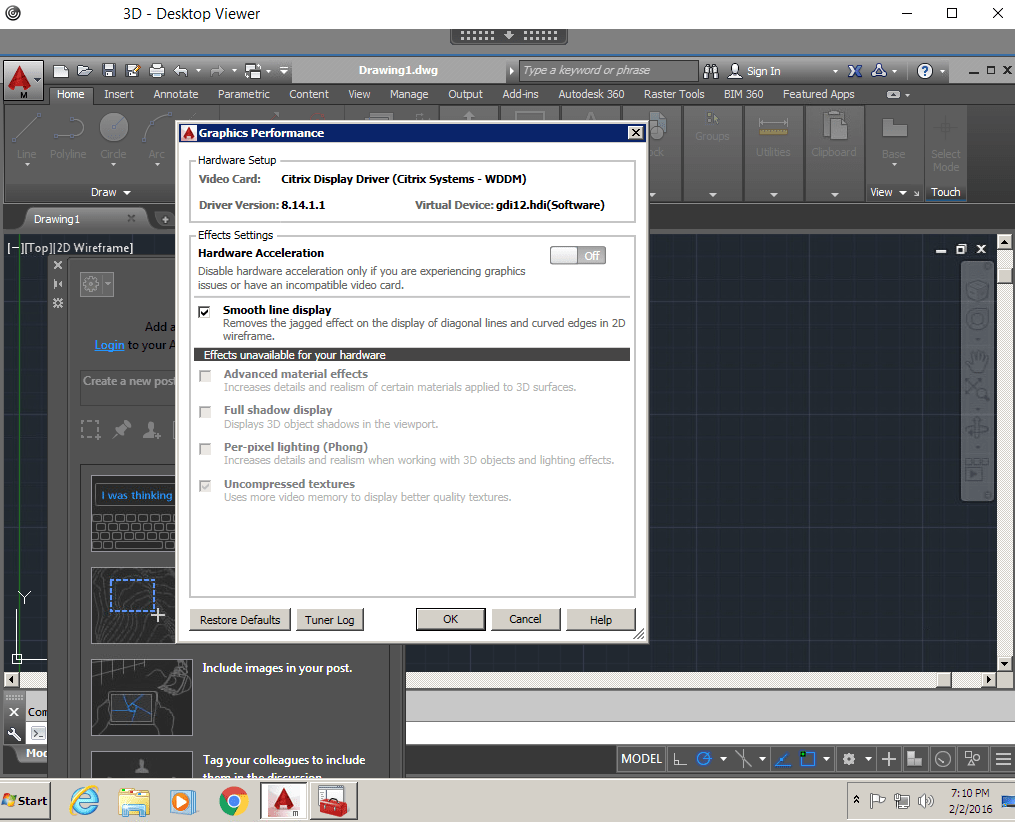Image resolution: width=1015 pixels, height=822 pixels.
Task: Click the pin location icon in design feed
Action: 122,429
